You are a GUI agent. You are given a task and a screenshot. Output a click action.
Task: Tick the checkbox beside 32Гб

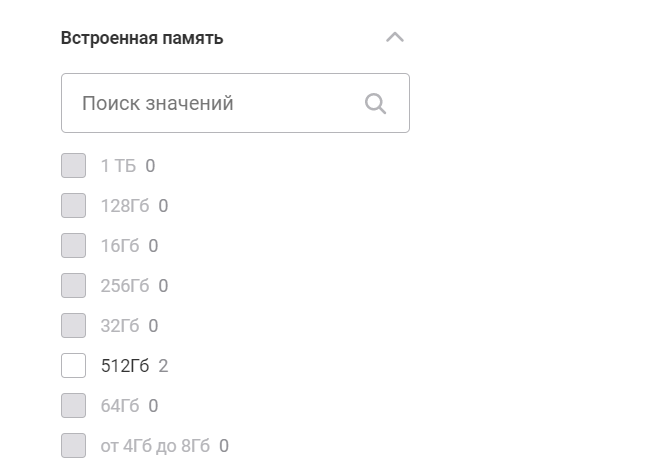click(x=74, y=326)
